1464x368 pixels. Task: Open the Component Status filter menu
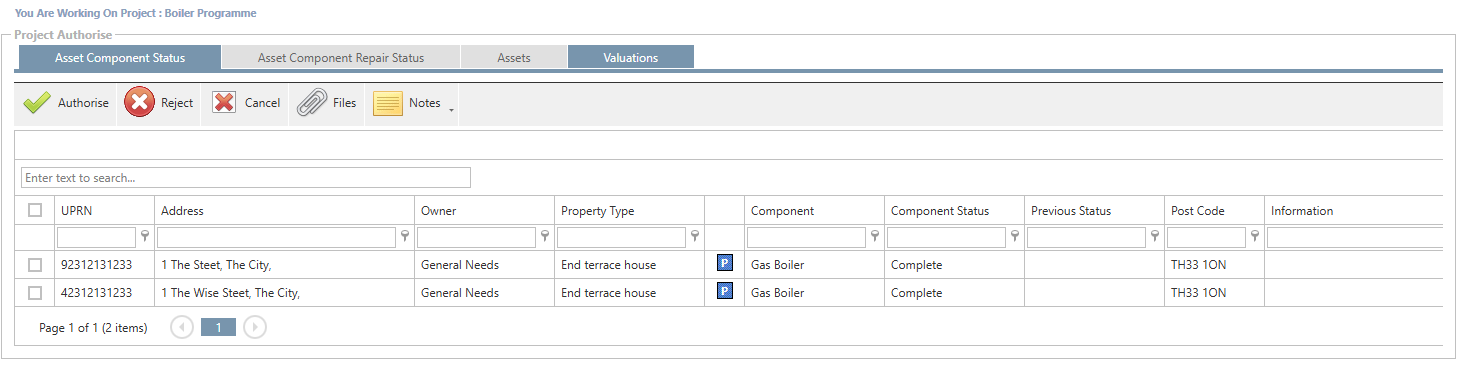tap(1015, 237)
